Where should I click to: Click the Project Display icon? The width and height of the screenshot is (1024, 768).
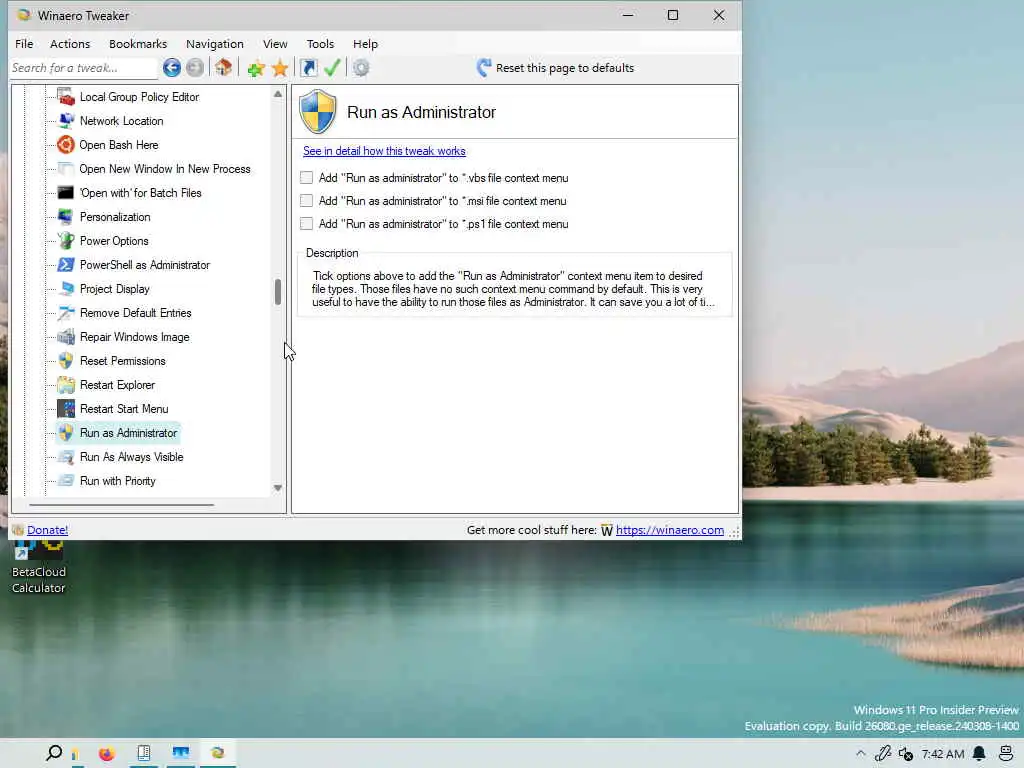66,289
